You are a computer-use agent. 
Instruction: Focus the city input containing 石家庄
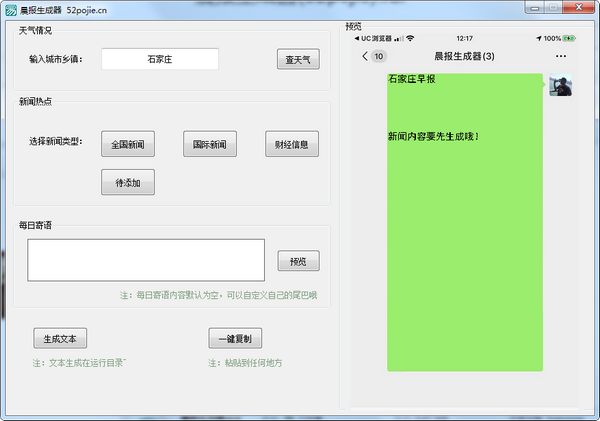pos(160,60)
